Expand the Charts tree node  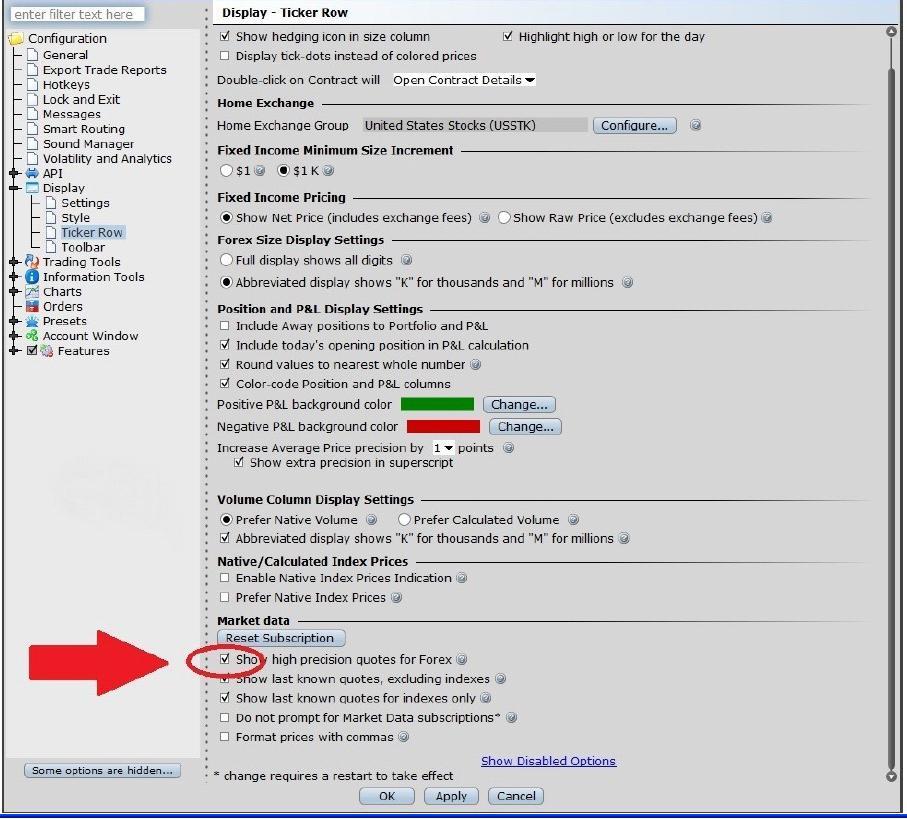tap(14, 292)
